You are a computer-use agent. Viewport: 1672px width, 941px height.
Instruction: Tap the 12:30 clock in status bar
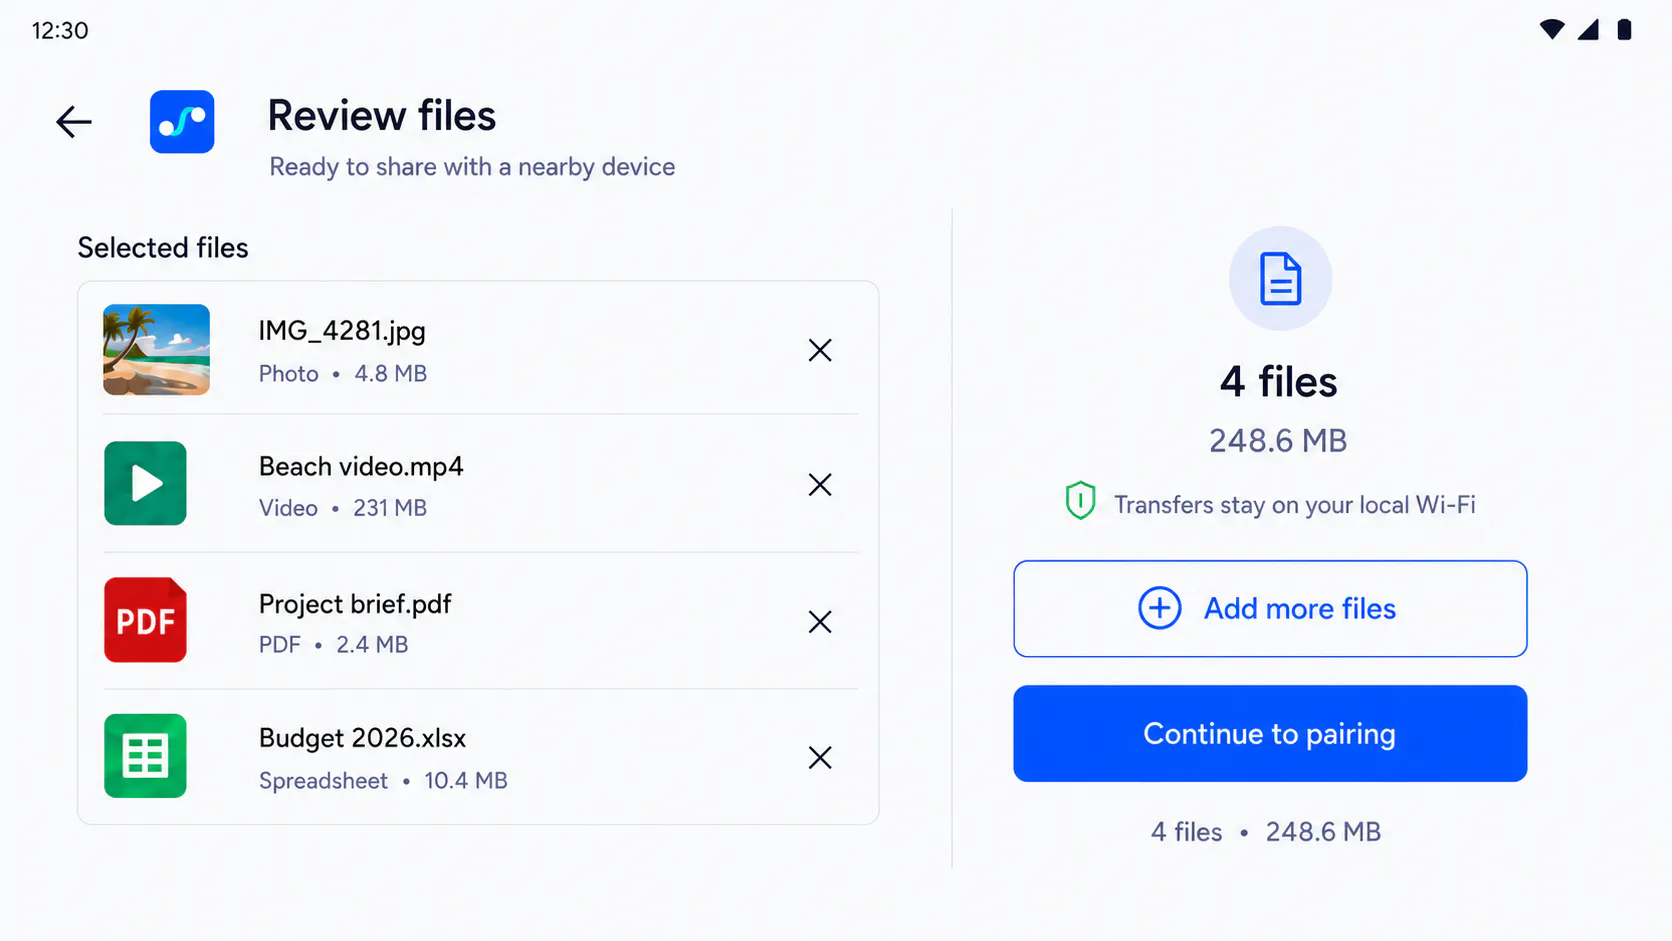pos(60,31)
